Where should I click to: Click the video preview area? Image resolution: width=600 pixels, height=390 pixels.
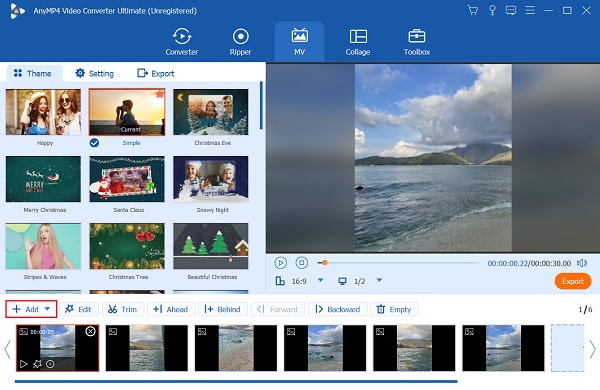(x=433, y=158)
